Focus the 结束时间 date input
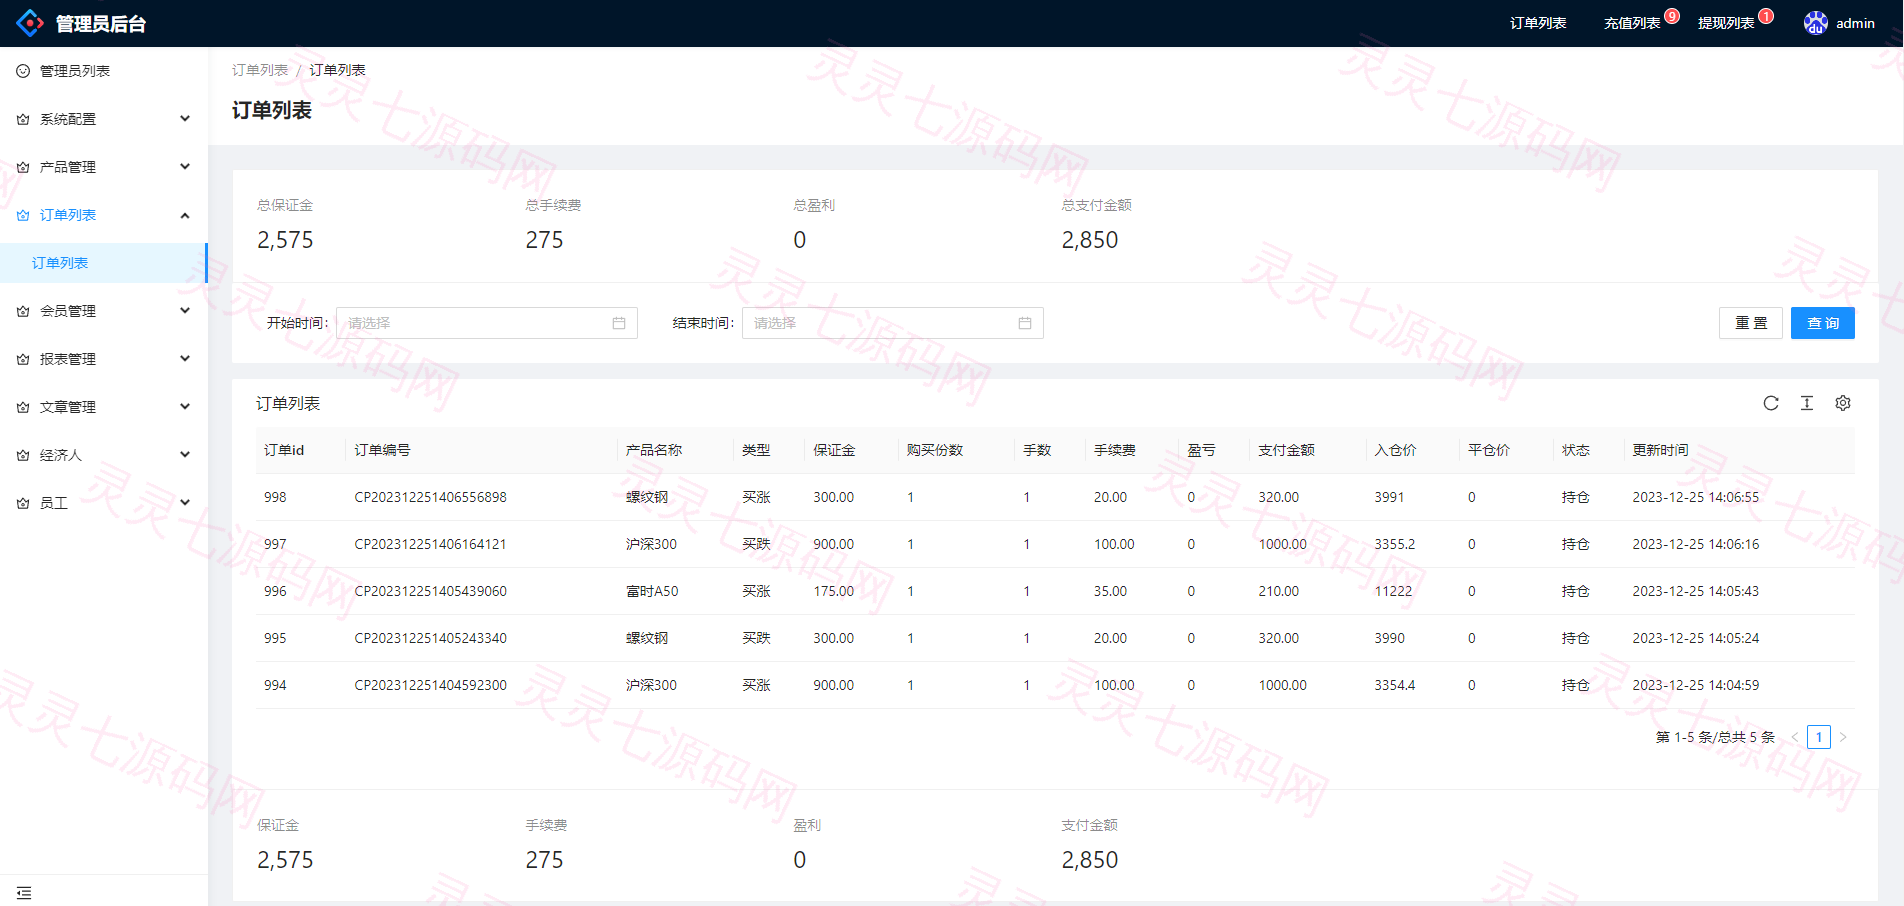This screenshot has height=906, width=1904. [x=893, y=323]
